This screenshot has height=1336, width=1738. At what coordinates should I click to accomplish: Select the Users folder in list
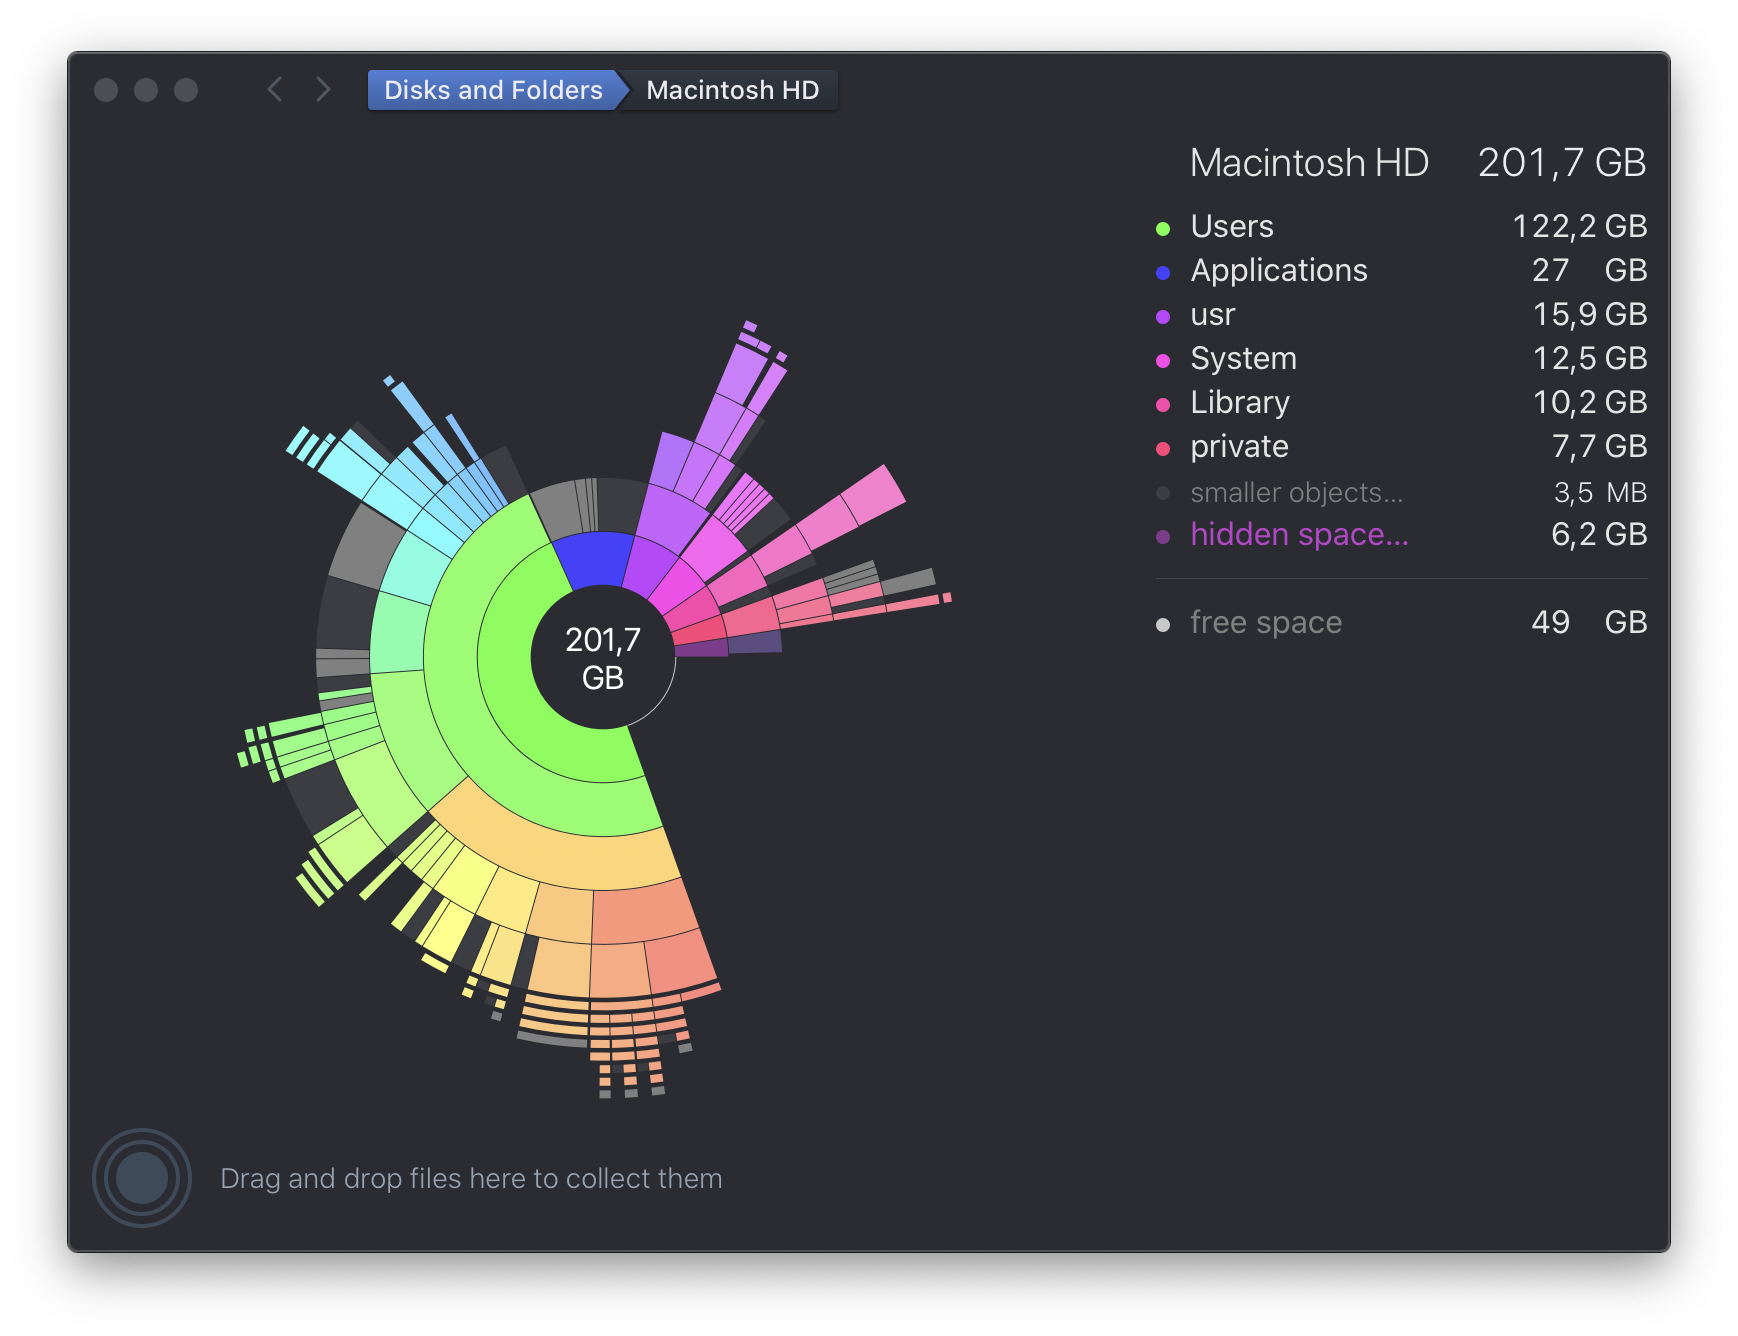tap(1400, 226)
